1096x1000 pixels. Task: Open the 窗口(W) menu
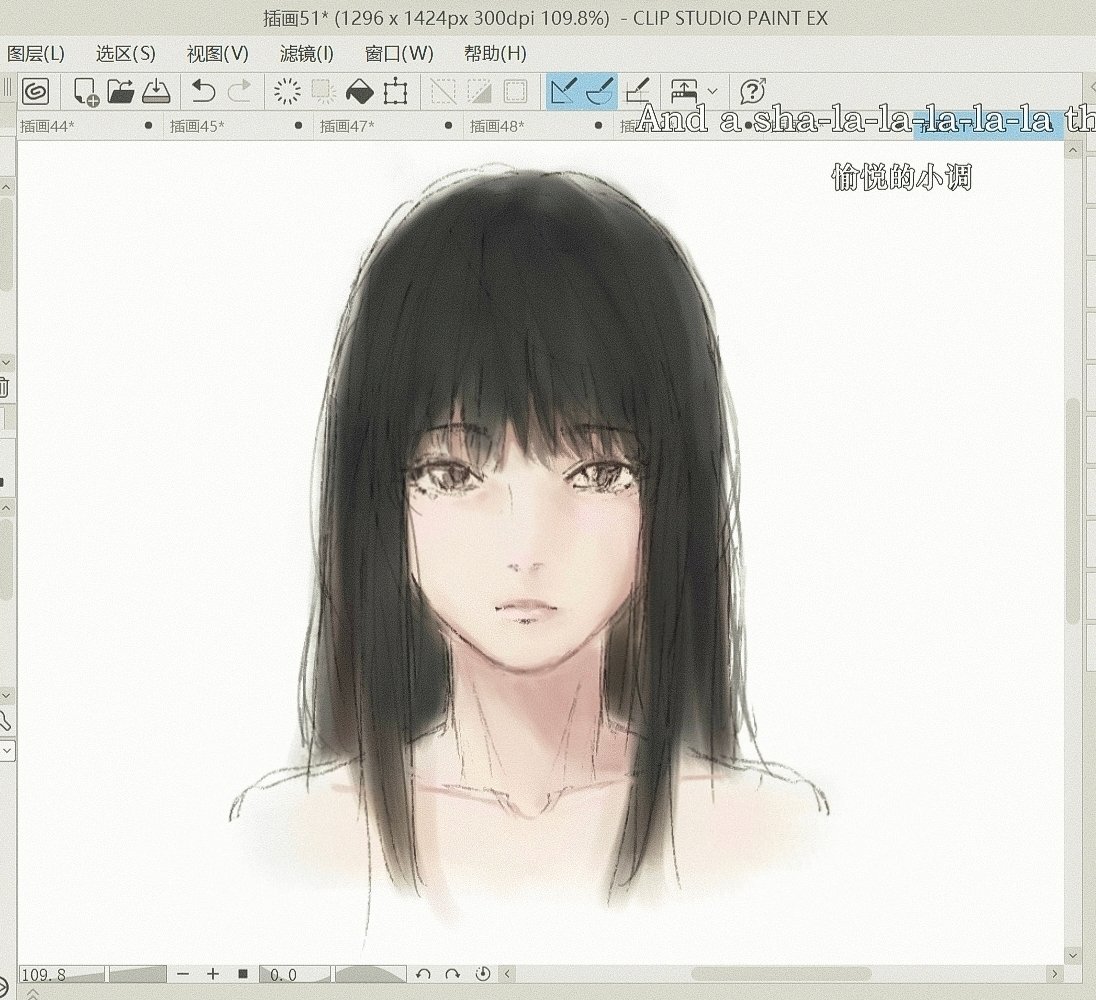[399, 54]
